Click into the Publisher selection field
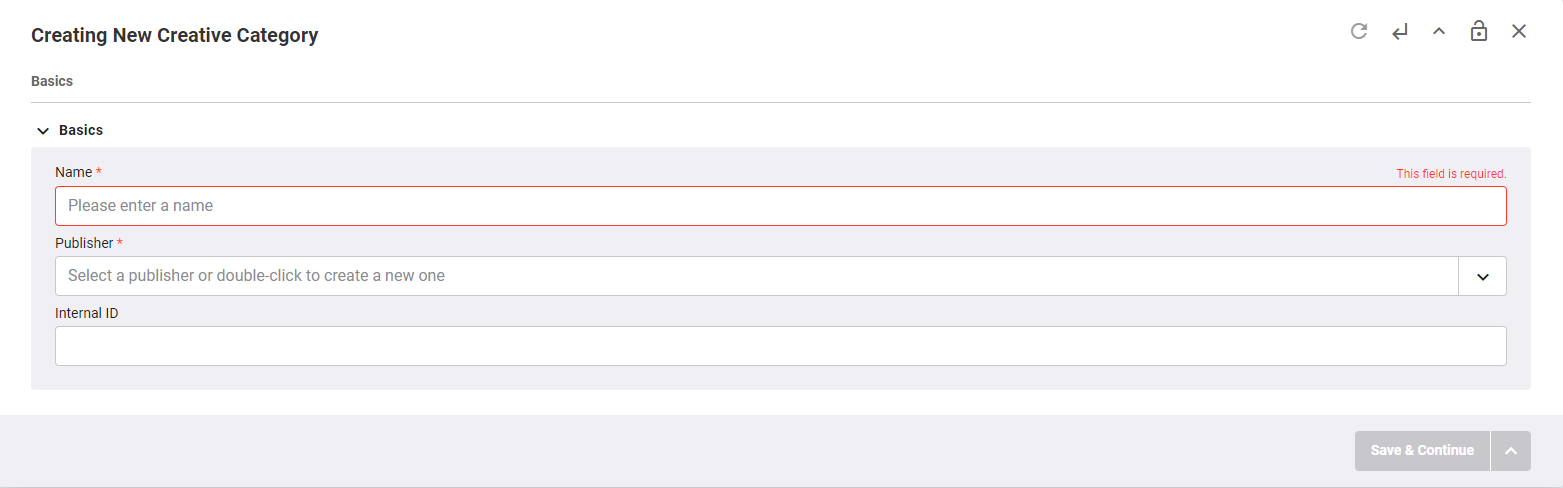Viewport: 1563px width, 488px height. (x=757, y=276)
